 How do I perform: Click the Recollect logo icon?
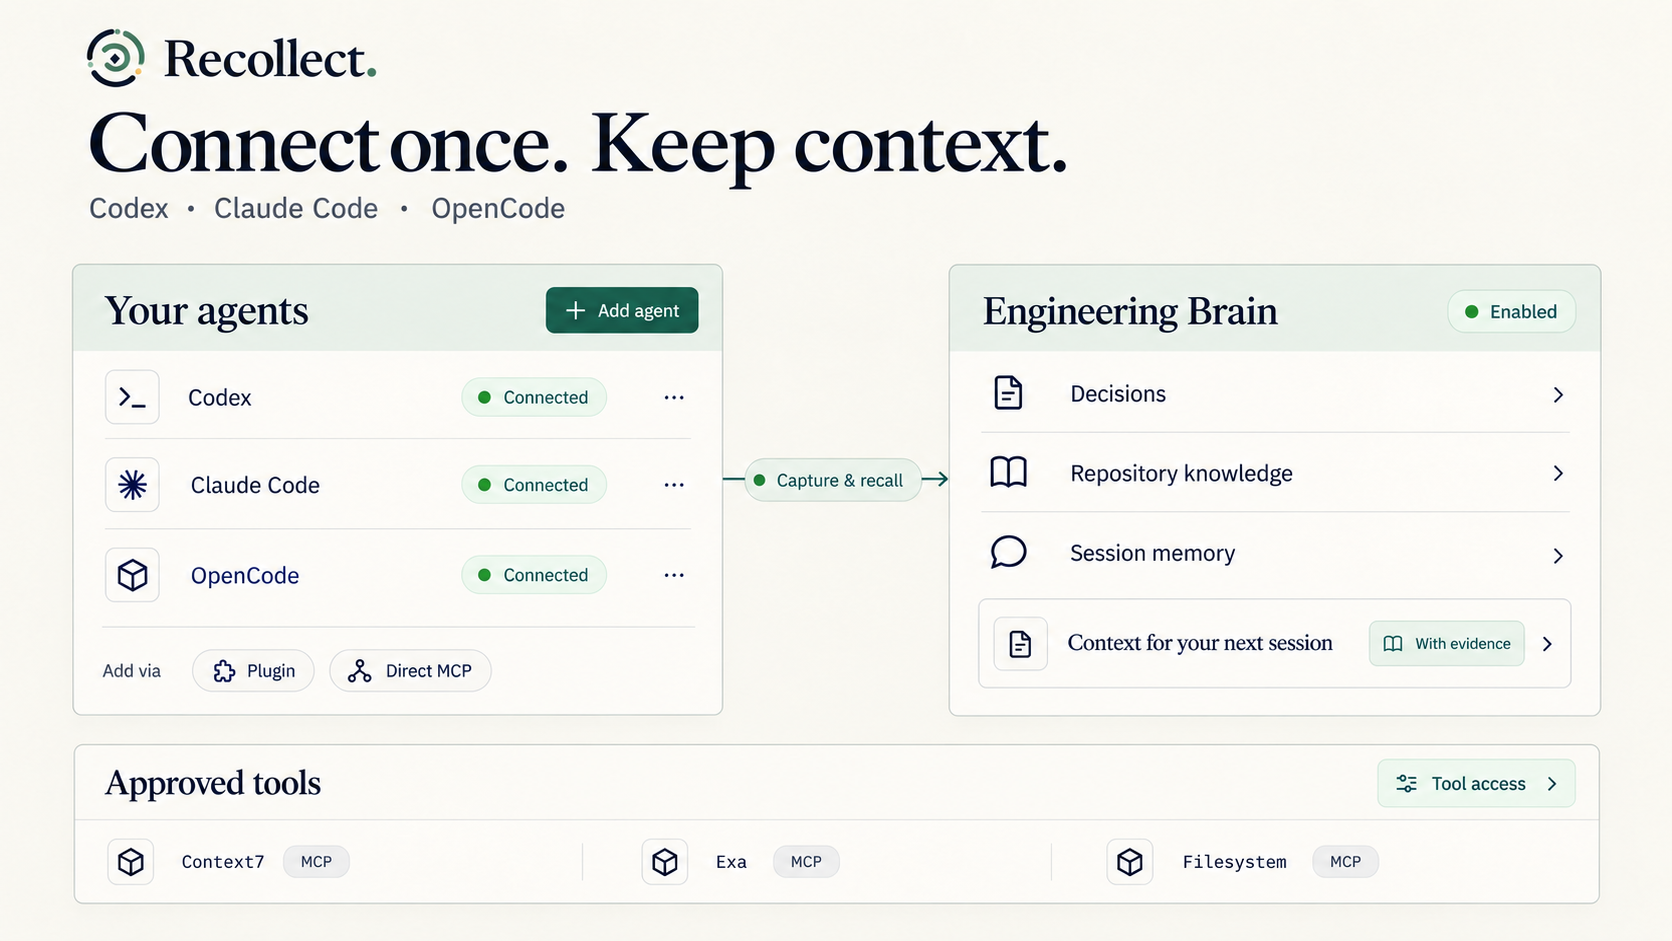[115, 58]
